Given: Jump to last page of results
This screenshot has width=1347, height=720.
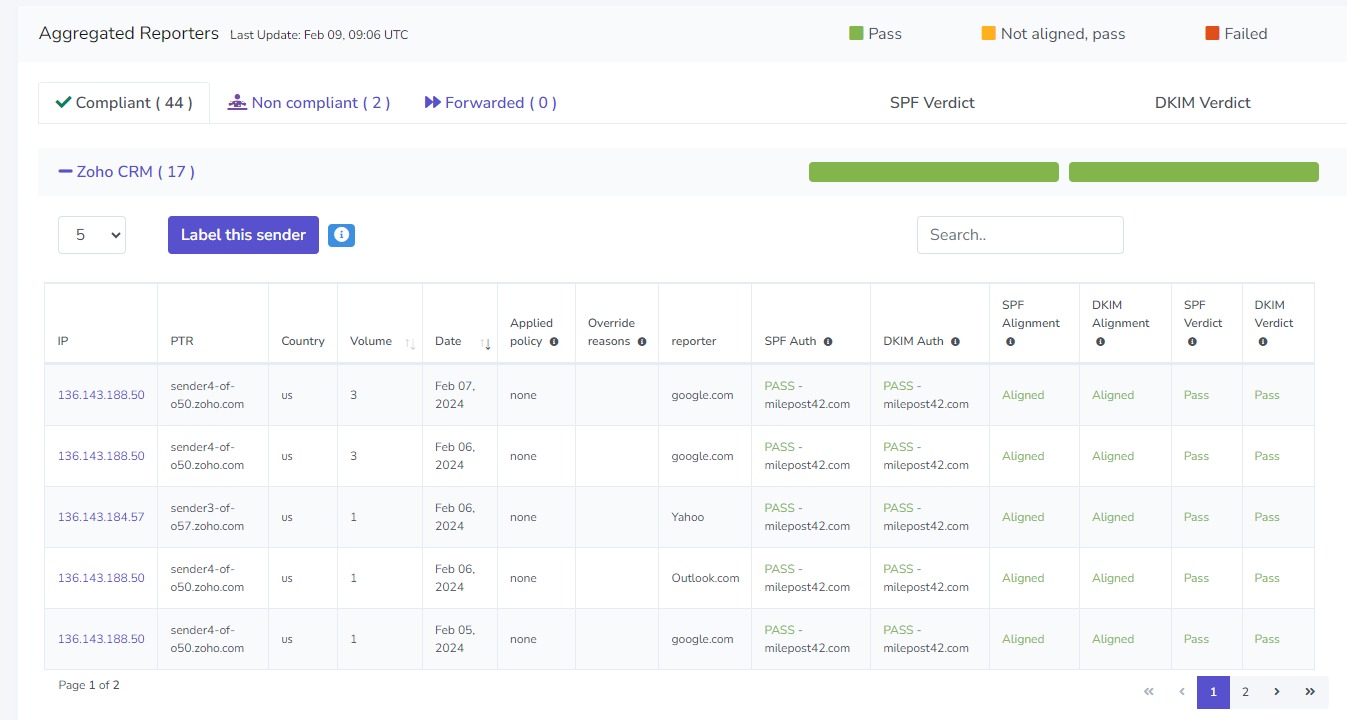Looking at the screenshot, I should coord(1310,692).
